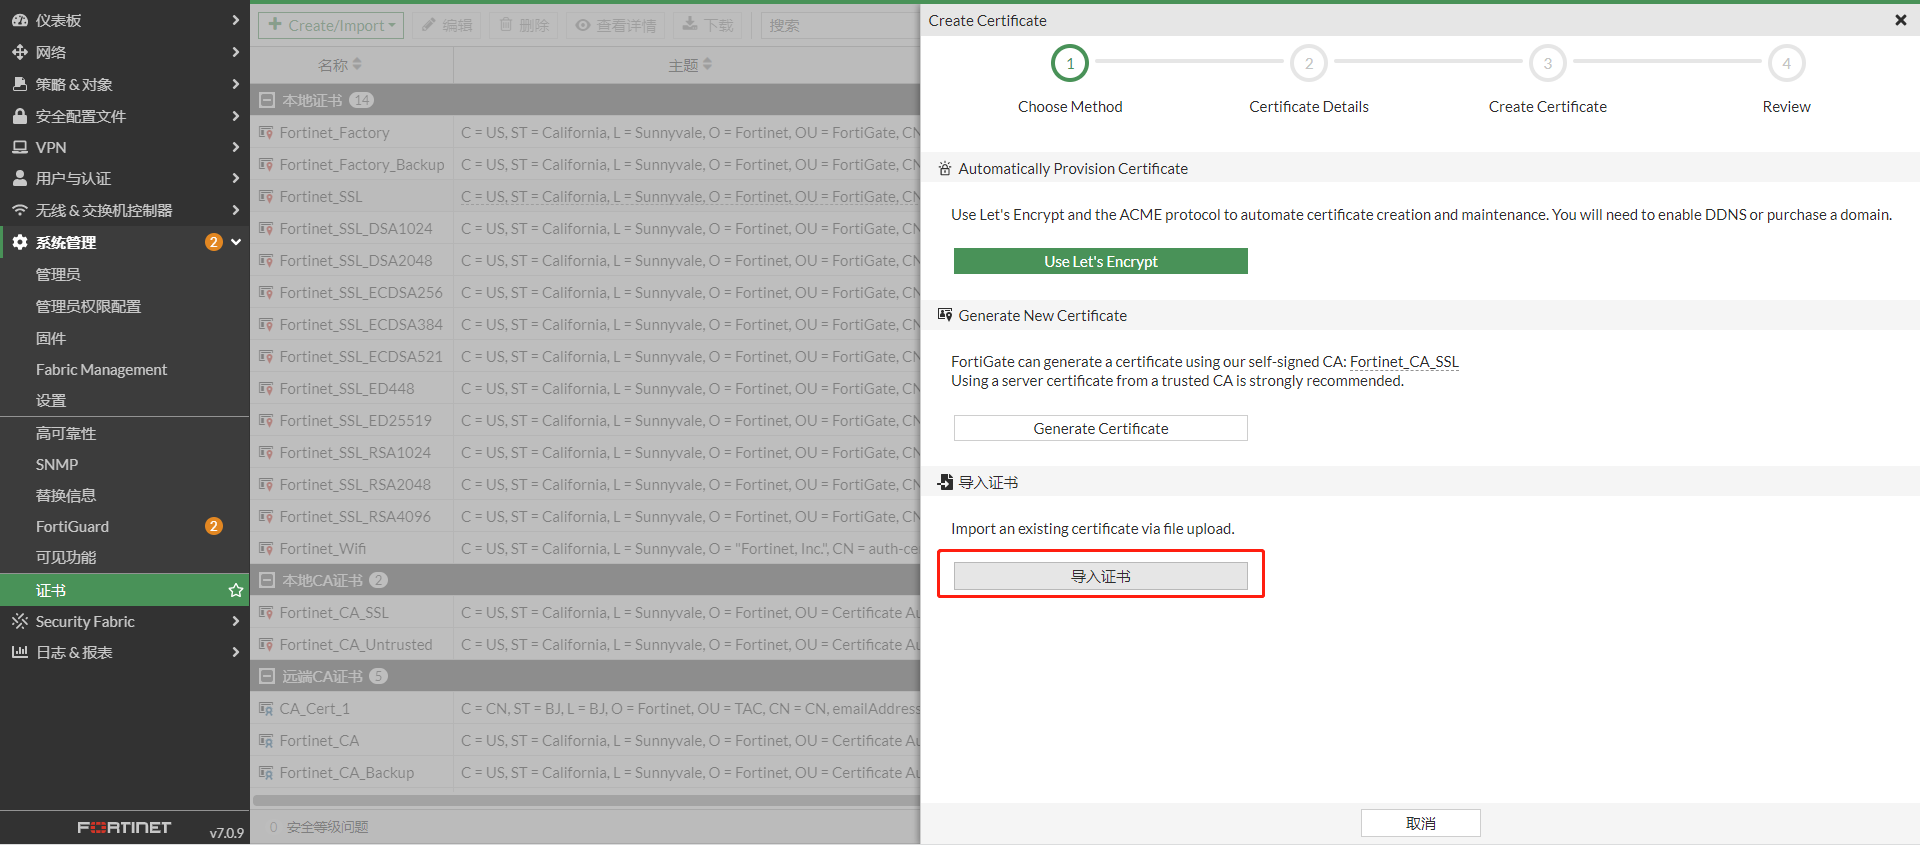Click the favorite star icon beside 证书
The height and width of the screenshot is (845, 1920).
point(236,590)
